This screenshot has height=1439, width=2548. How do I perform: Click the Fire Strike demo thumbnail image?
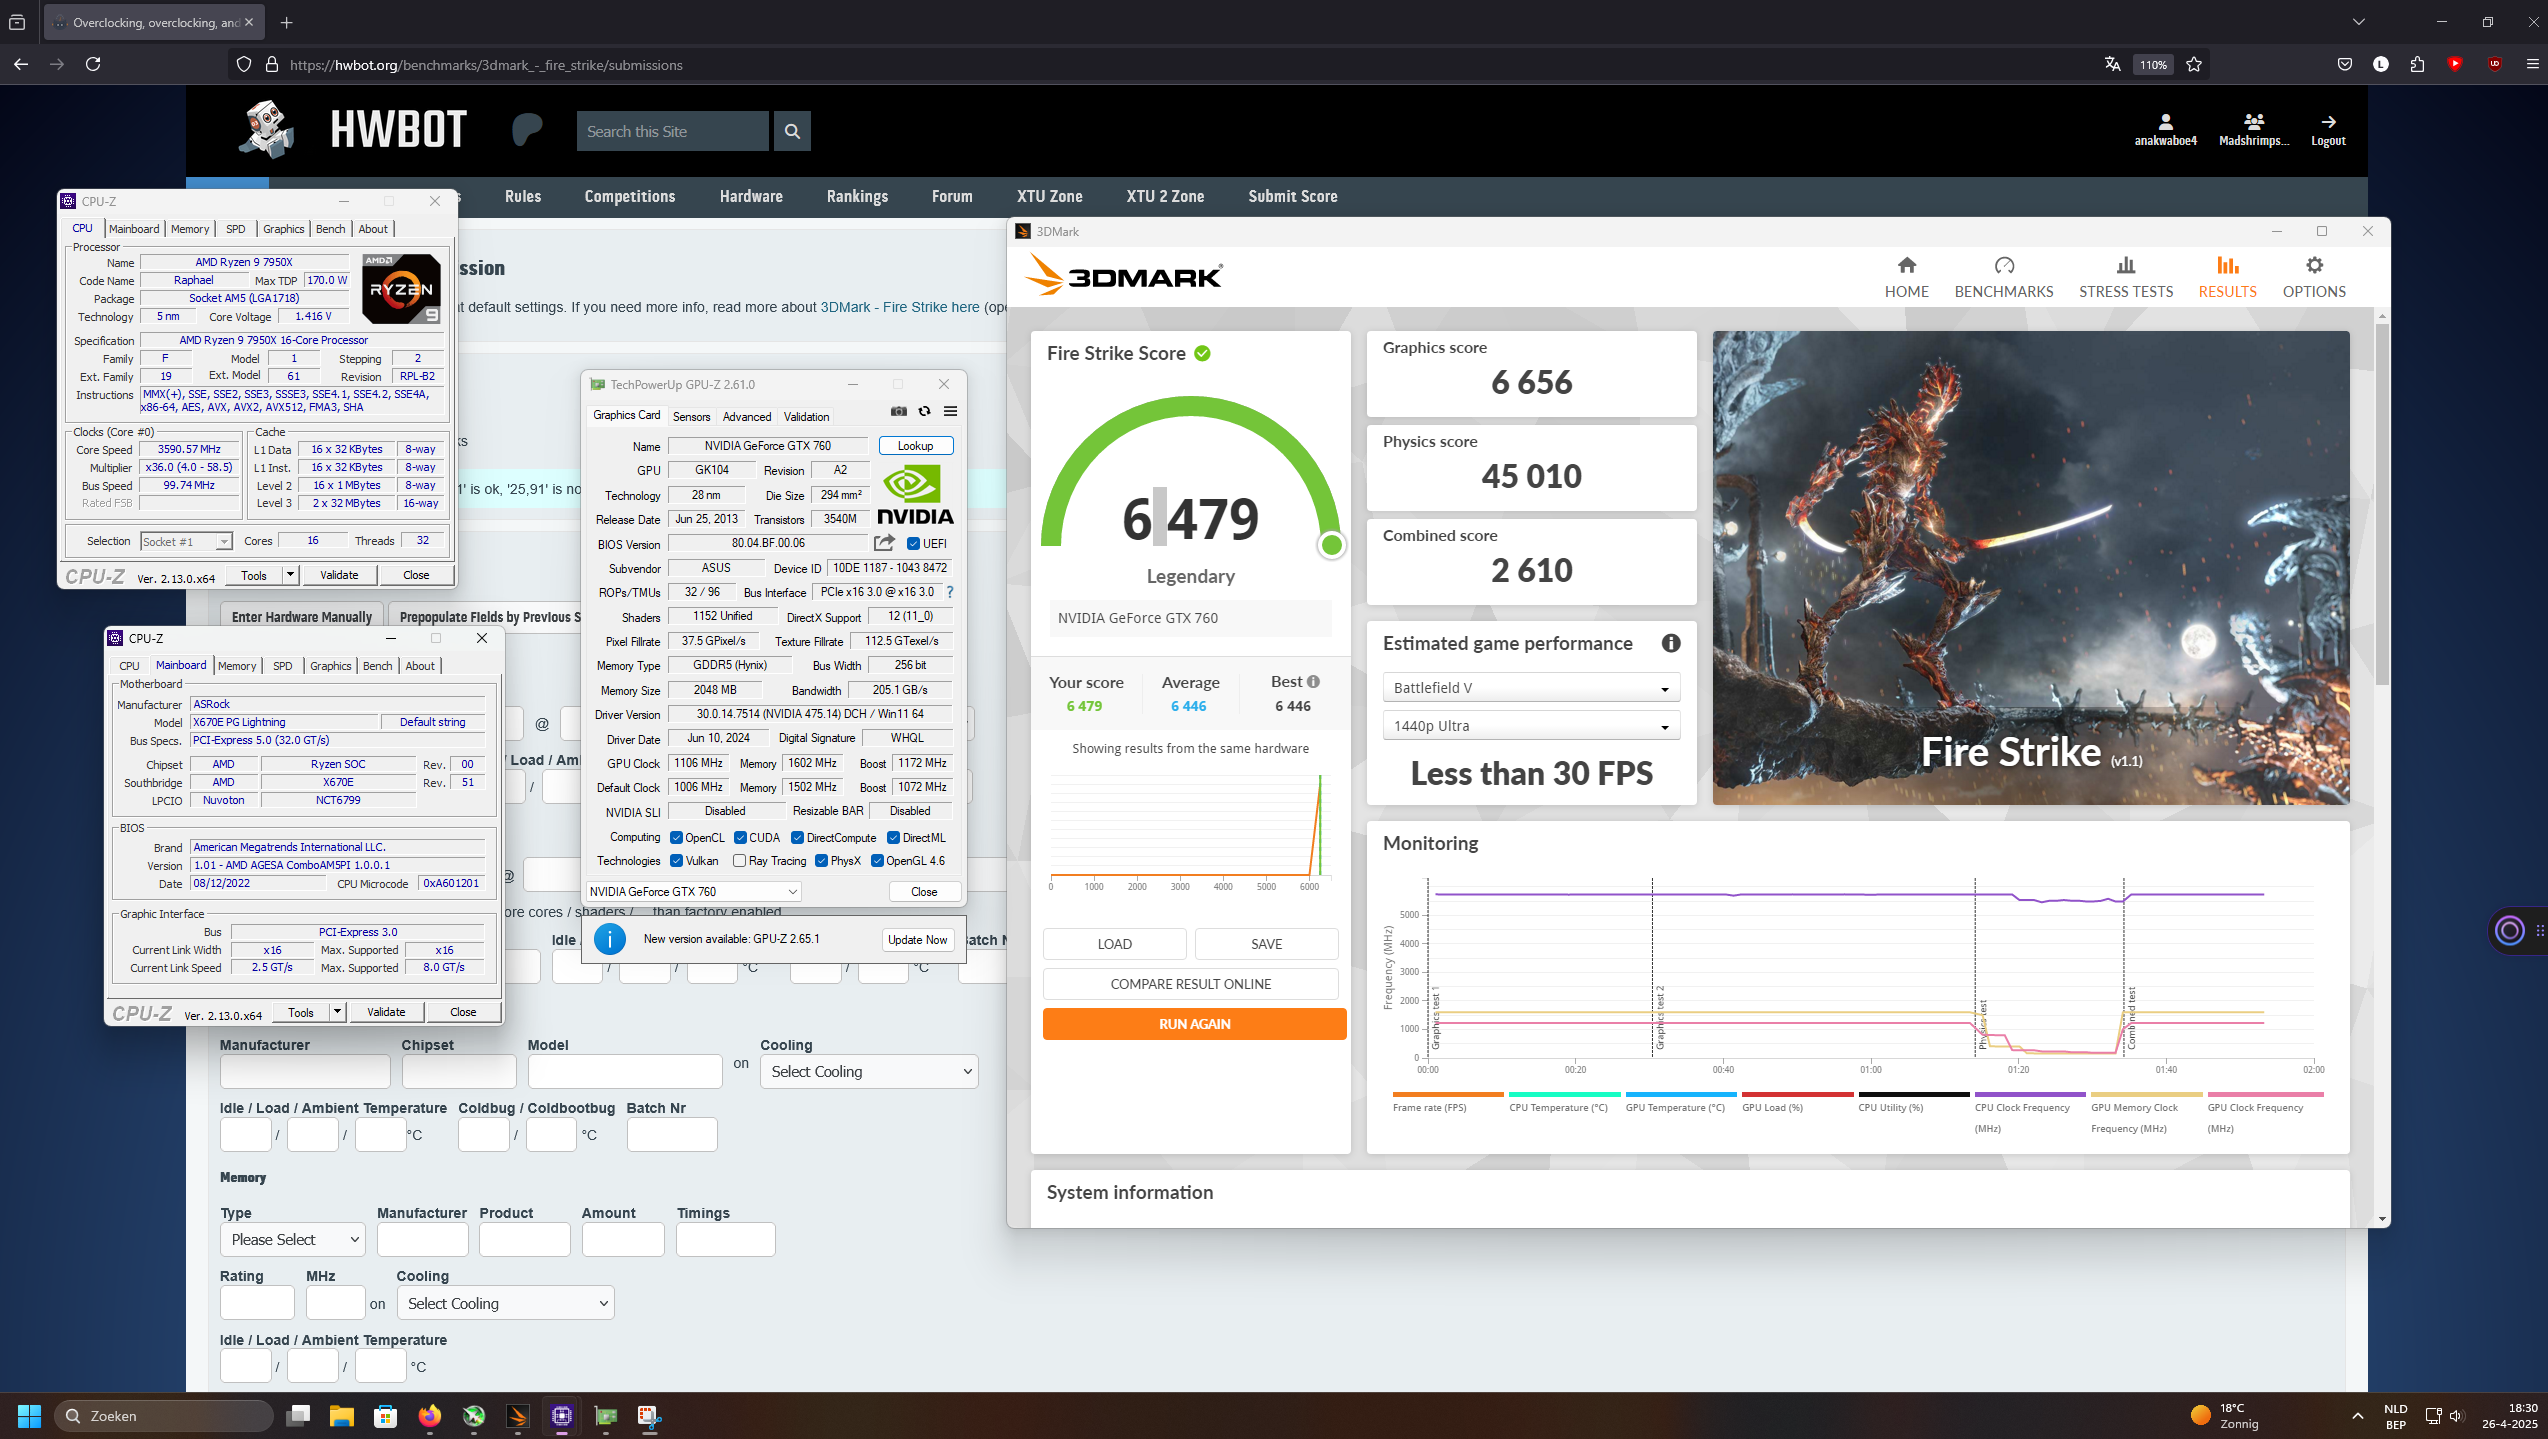(x=2030, y=567)
